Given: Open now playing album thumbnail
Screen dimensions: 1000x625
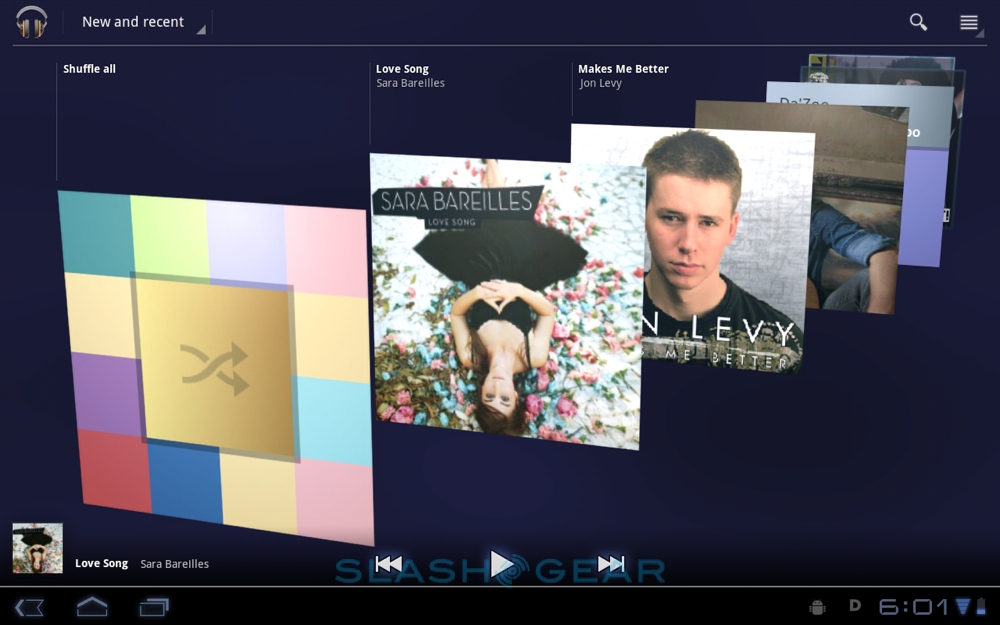Looking at the screenshot, I should (37, 548).
